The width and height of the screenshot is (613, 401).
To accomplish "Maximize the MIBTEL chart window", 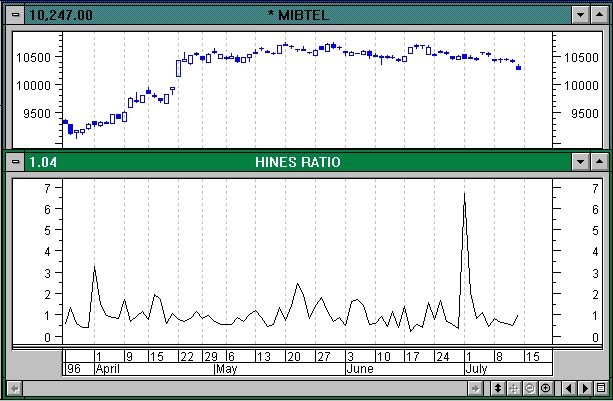I will coord(599,15).
